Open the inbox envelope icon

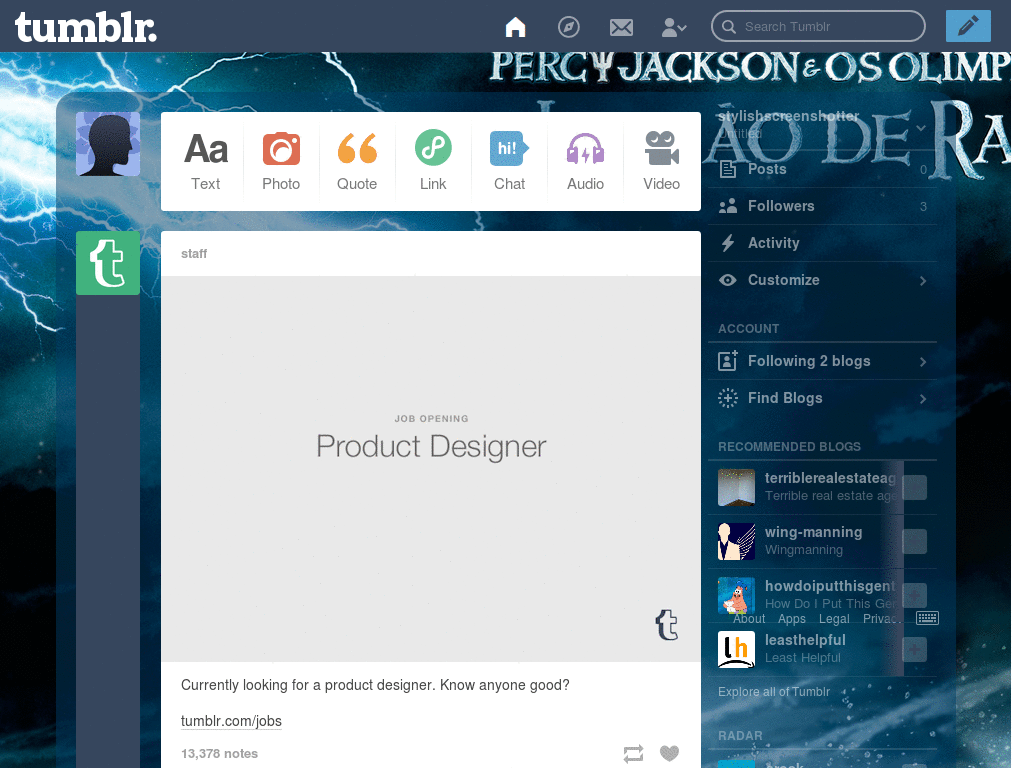621,27
